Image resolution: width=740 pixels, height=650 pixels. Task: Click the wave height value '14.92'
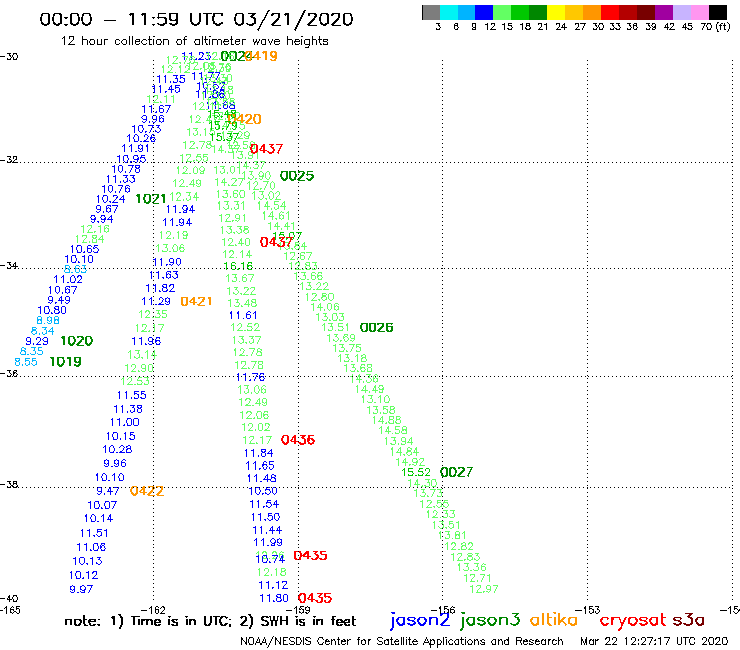pos(410,462)
